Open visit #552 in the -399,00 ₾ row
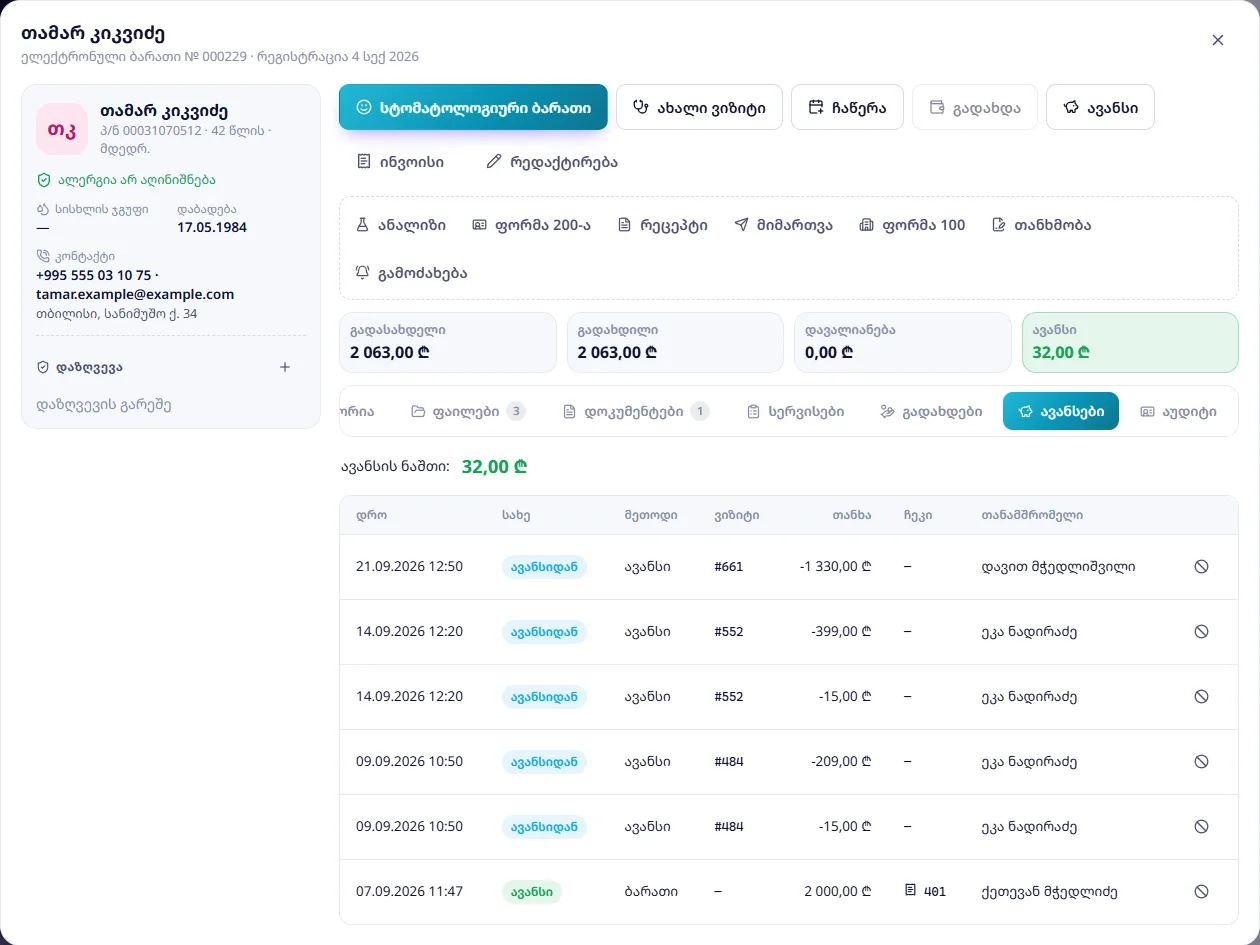The image size is (1260, 945). click(x=729, y=631)
